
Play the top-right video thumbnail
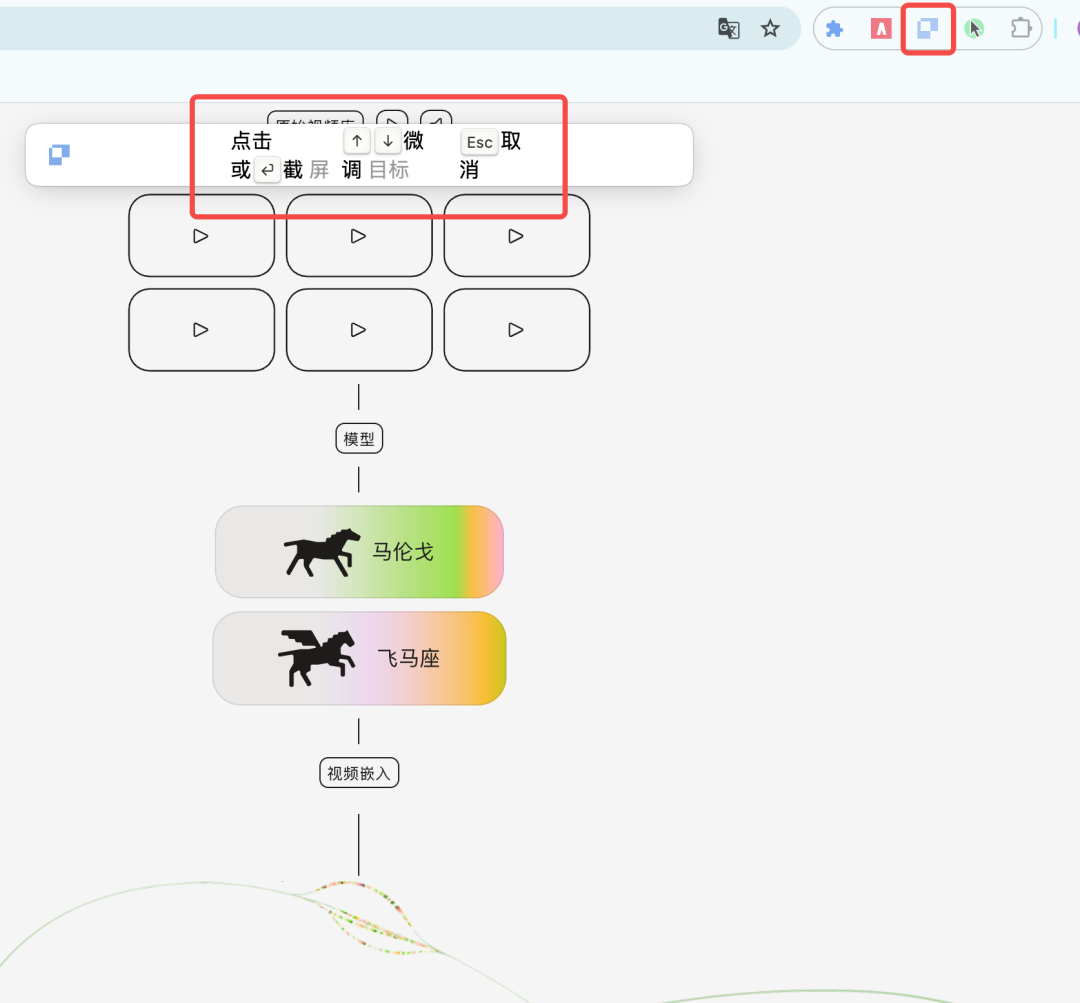point(516,236)
